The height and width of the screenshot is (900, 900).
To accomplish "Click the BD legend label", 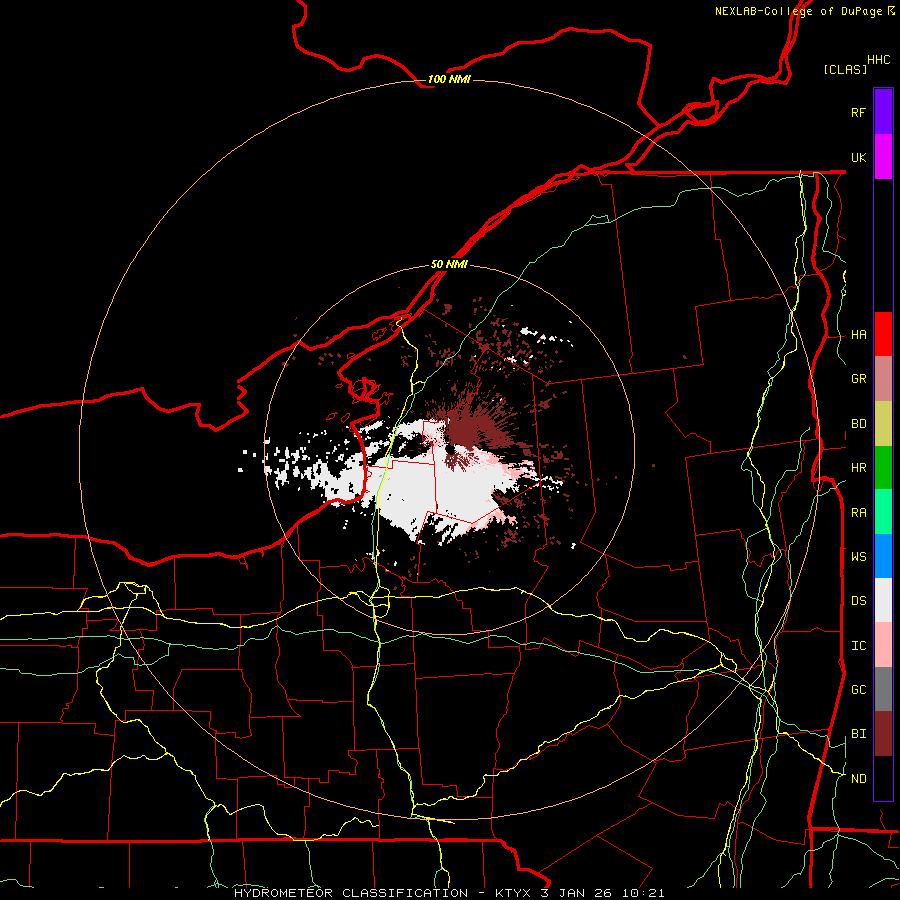I will 859,424.
